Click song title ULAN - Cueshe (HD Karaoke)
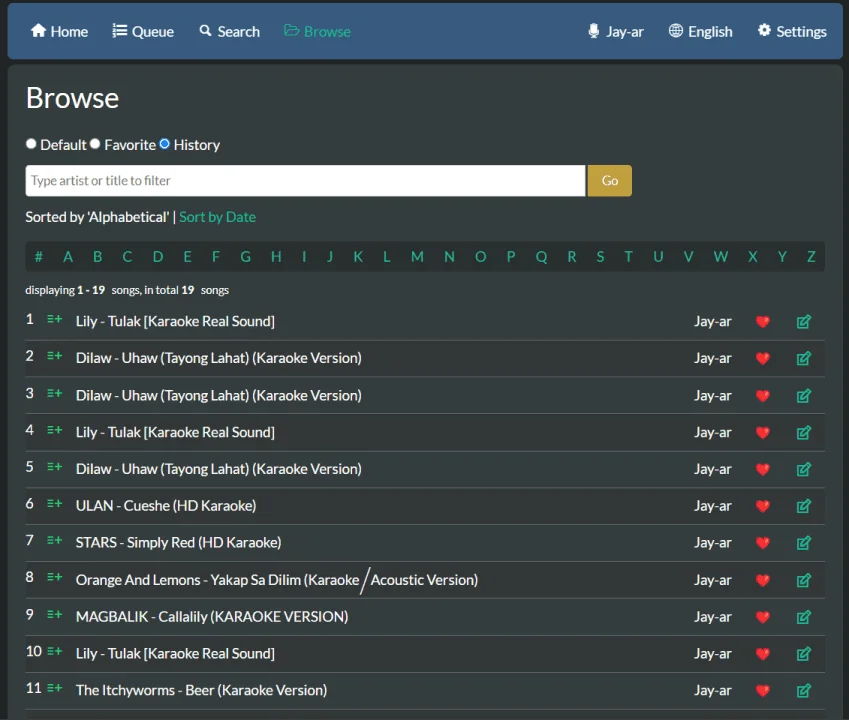Viewport: 849px width, 720px height. 166,506
